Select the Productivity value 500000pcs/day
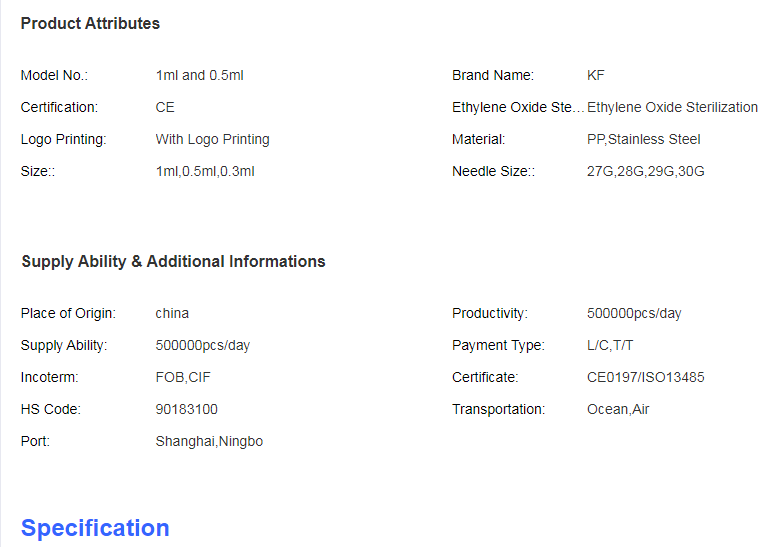The width and height of the screenshot is (768, 547). click(634, 313)
